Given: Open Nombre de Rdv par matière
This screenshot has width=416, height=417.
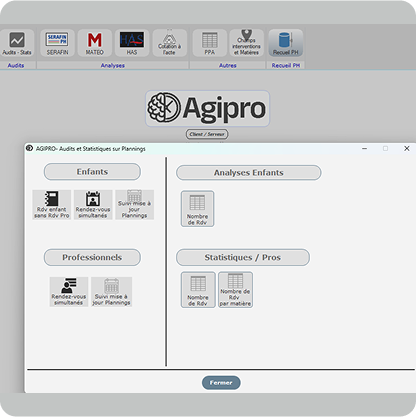Looking at the screenshot, I should point(235,290).
